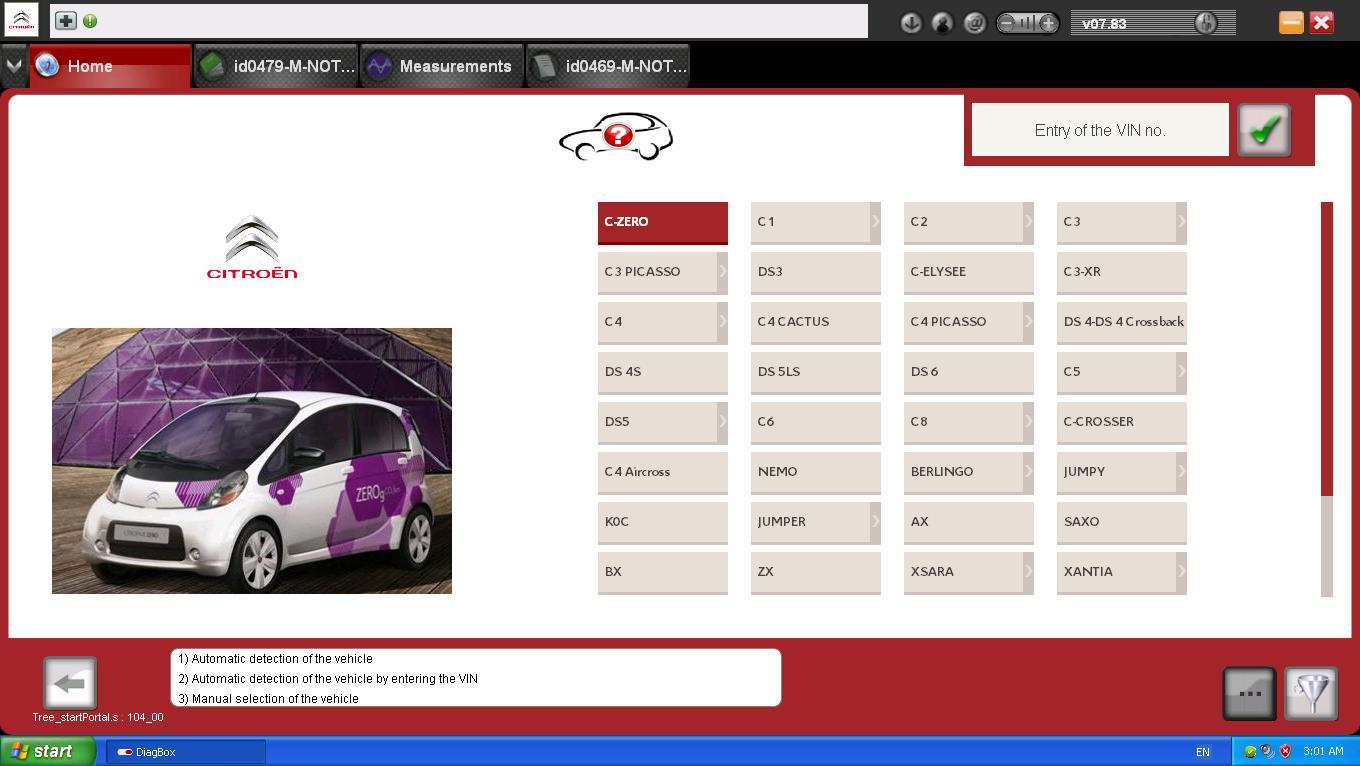Select the C-ELYSEE model
The width and height of the screenshot is (1360, 766).
pyautogui.click(x=969, y=272)
